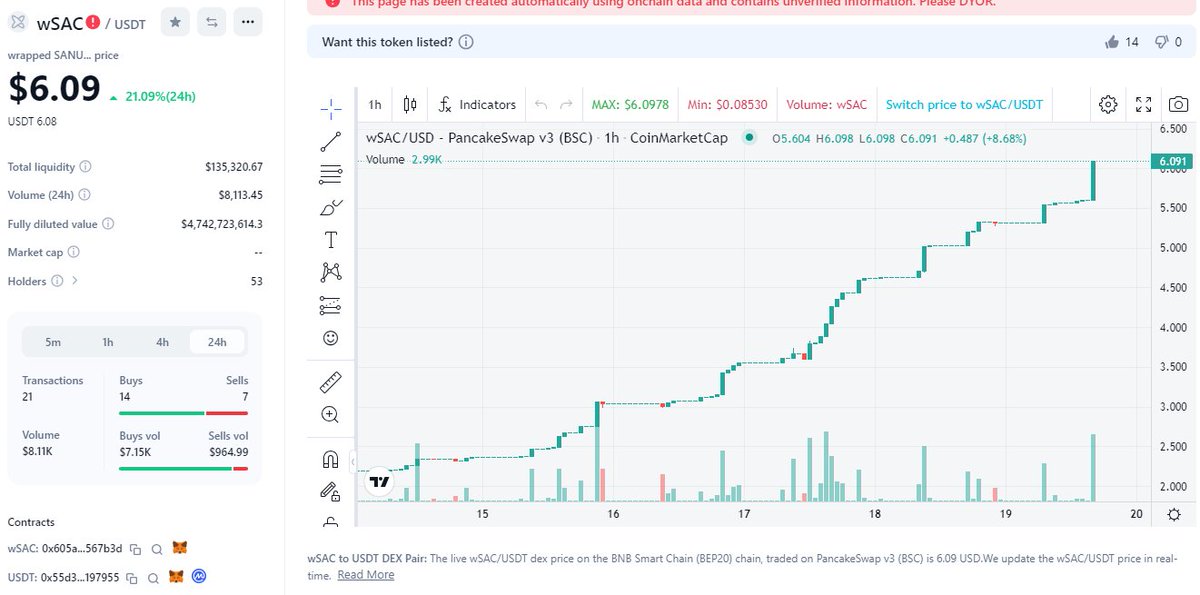Viewport: 1200px width, 595px height.
Task: Copy the wSAC contract address
Action: point(134,549)
